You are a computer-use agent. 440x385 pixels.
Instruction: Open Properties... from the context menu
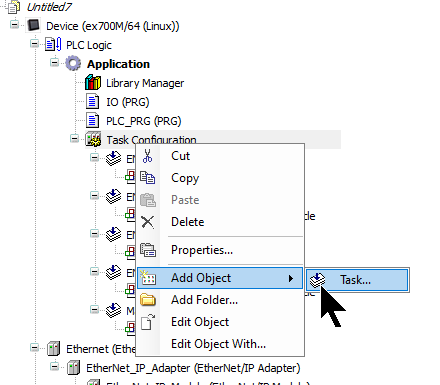[220, 250]
